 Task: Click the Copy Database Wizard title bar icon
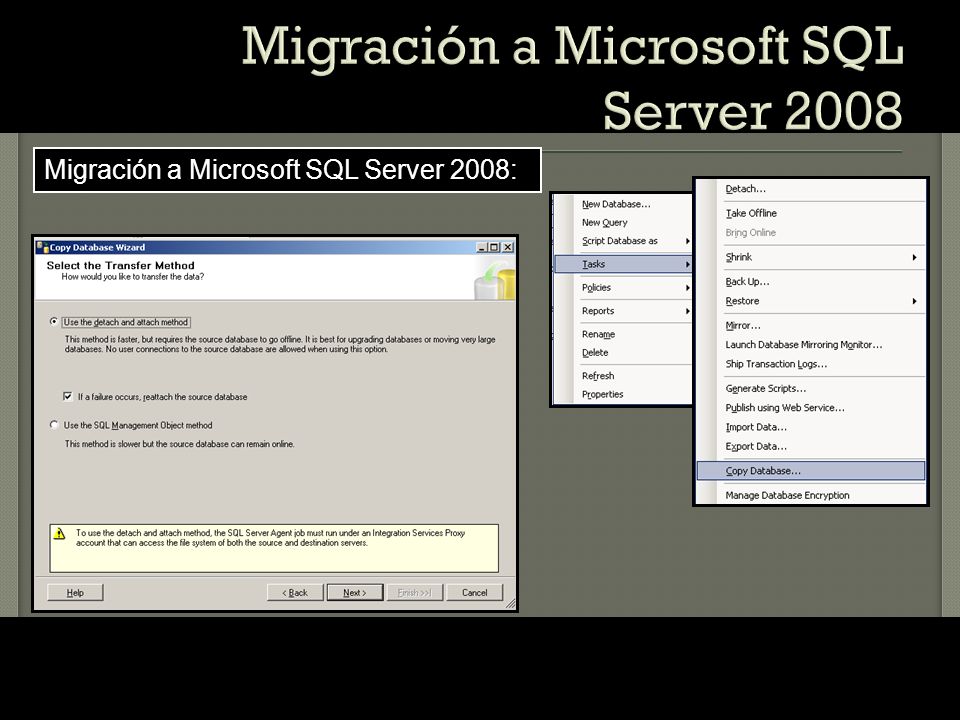pos(42,247)
